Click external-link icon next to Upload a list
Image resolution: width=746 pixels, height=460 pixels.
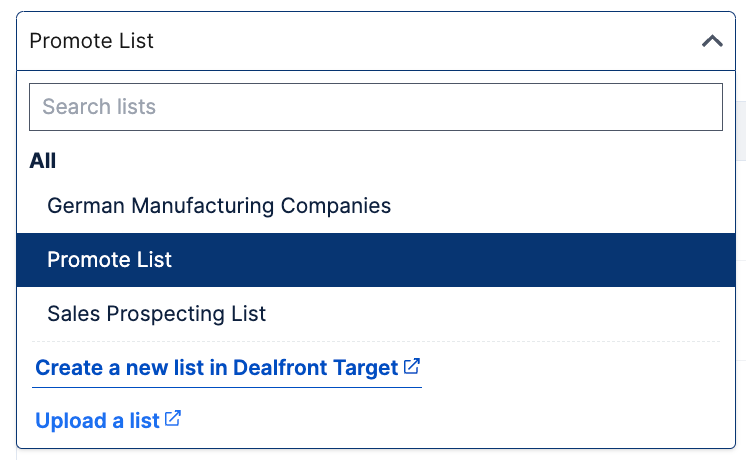(x=173, y=419)
